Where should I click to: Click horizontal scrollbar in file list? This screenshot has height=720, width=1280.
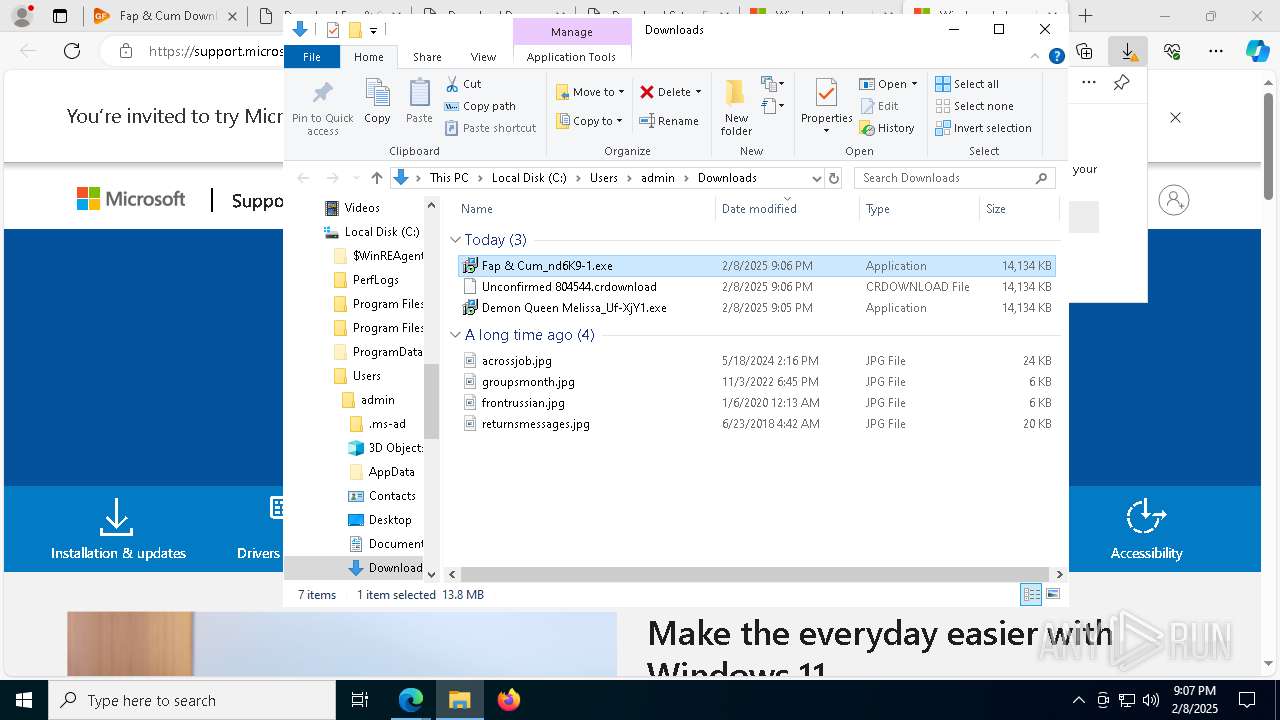click(x=754, y=574)
